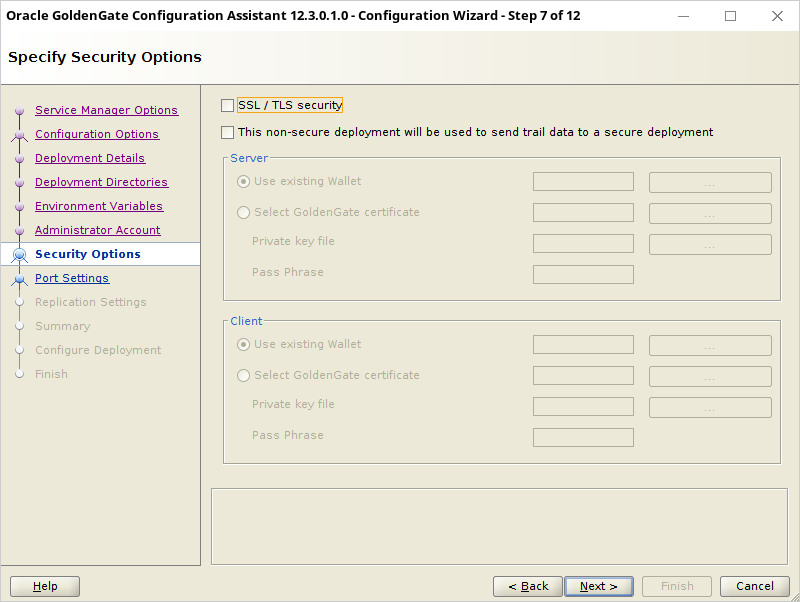This screenshot has width=800, height=602.
Task: Browse for Client existing Wallet
Action: click(x=710, y=346)
